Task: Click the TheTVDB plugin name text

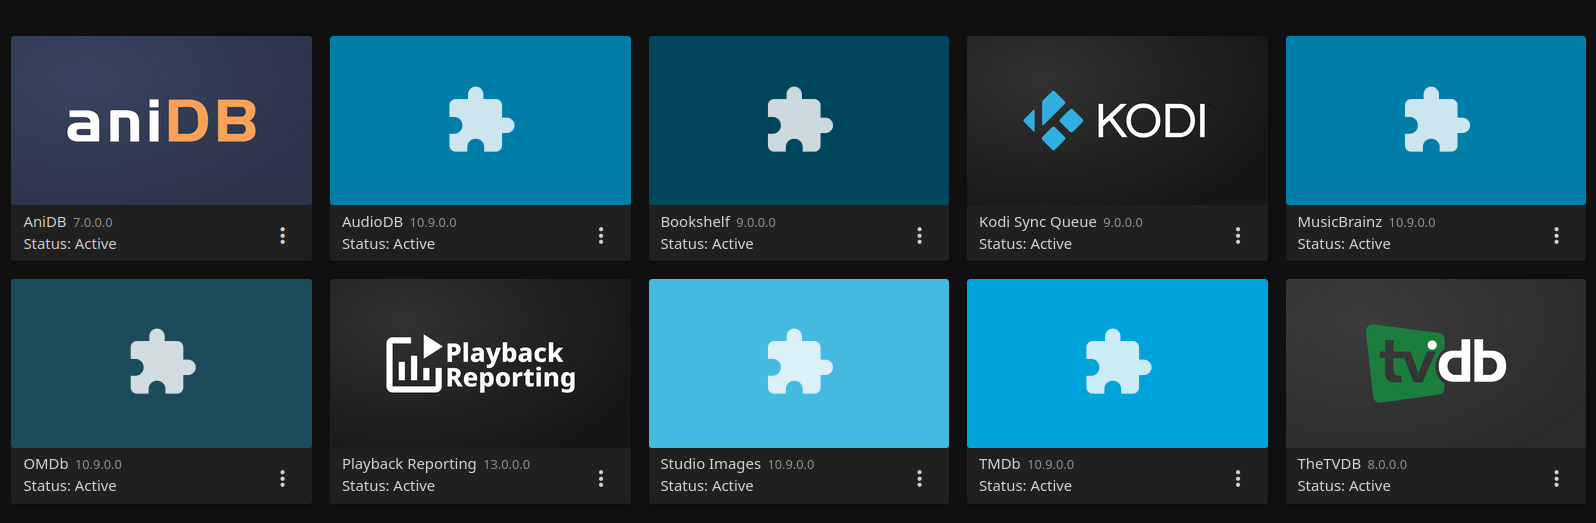Action: tap(1329, 464)
